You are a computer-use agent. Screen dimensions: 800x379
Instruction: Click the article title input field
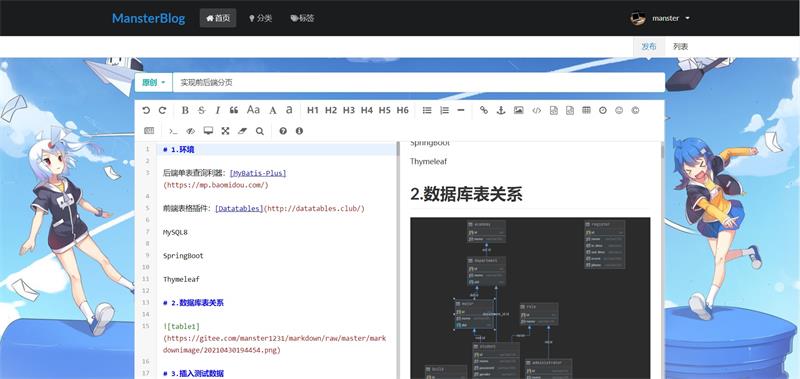click(418, 83)
